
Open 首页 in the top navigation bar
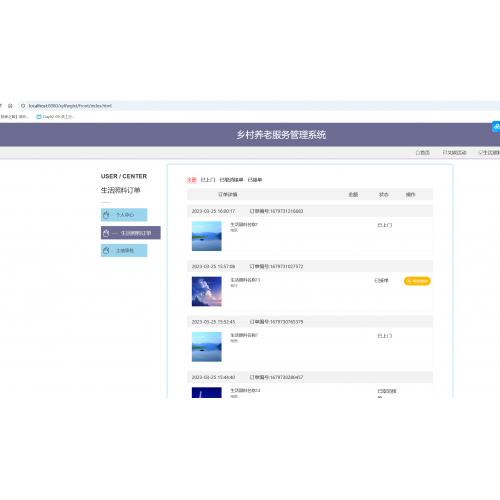(x=422, y=153)
